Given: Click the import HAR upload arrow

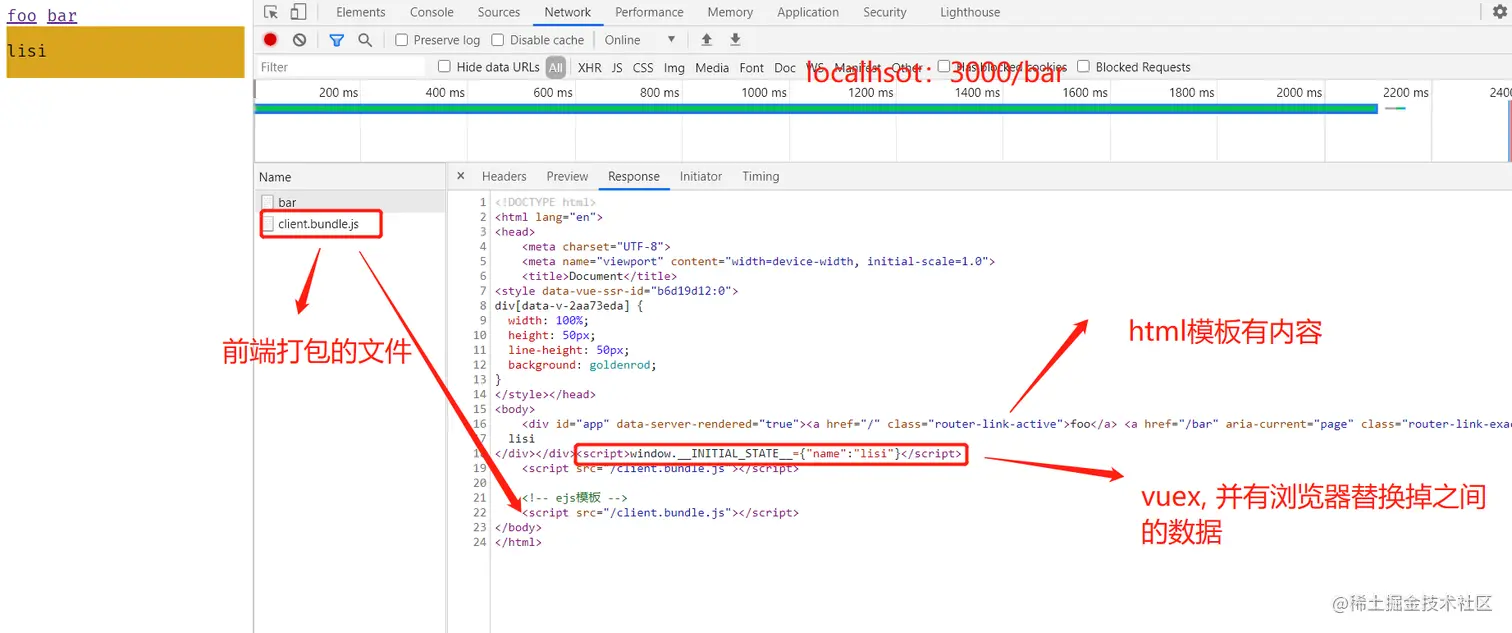Looking at the screenshot, I should coord(707,40).
